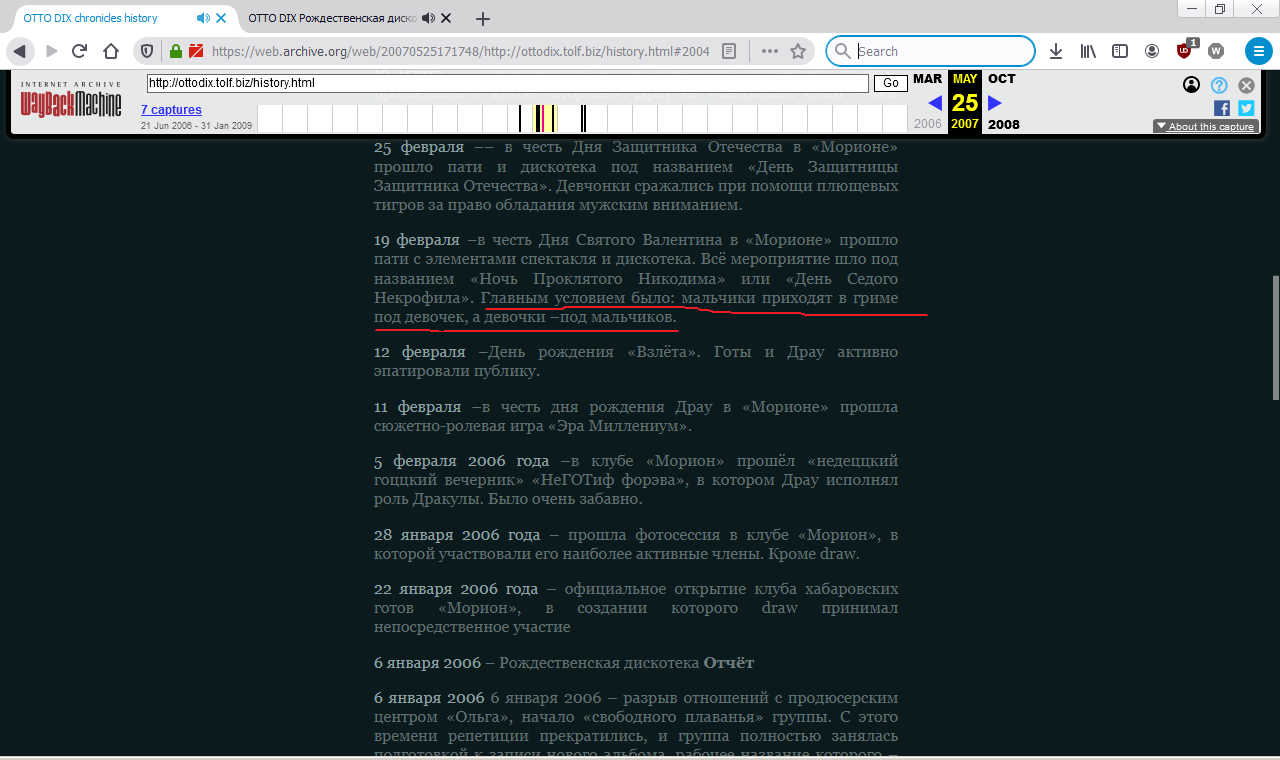
Task: Mute audio on the Рождественская дискотека tab
Action: [428, 18]
